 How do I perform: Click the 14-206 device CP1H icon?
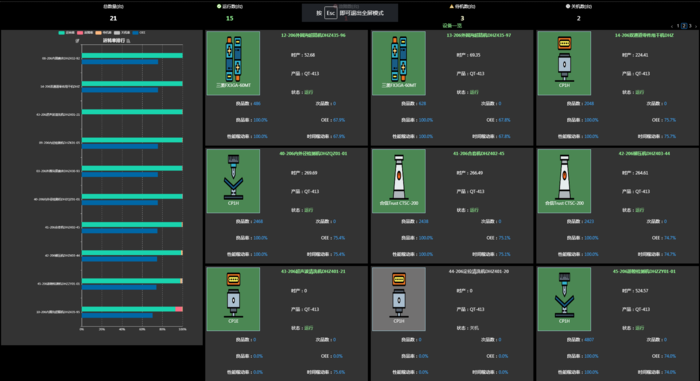[564, 63]
